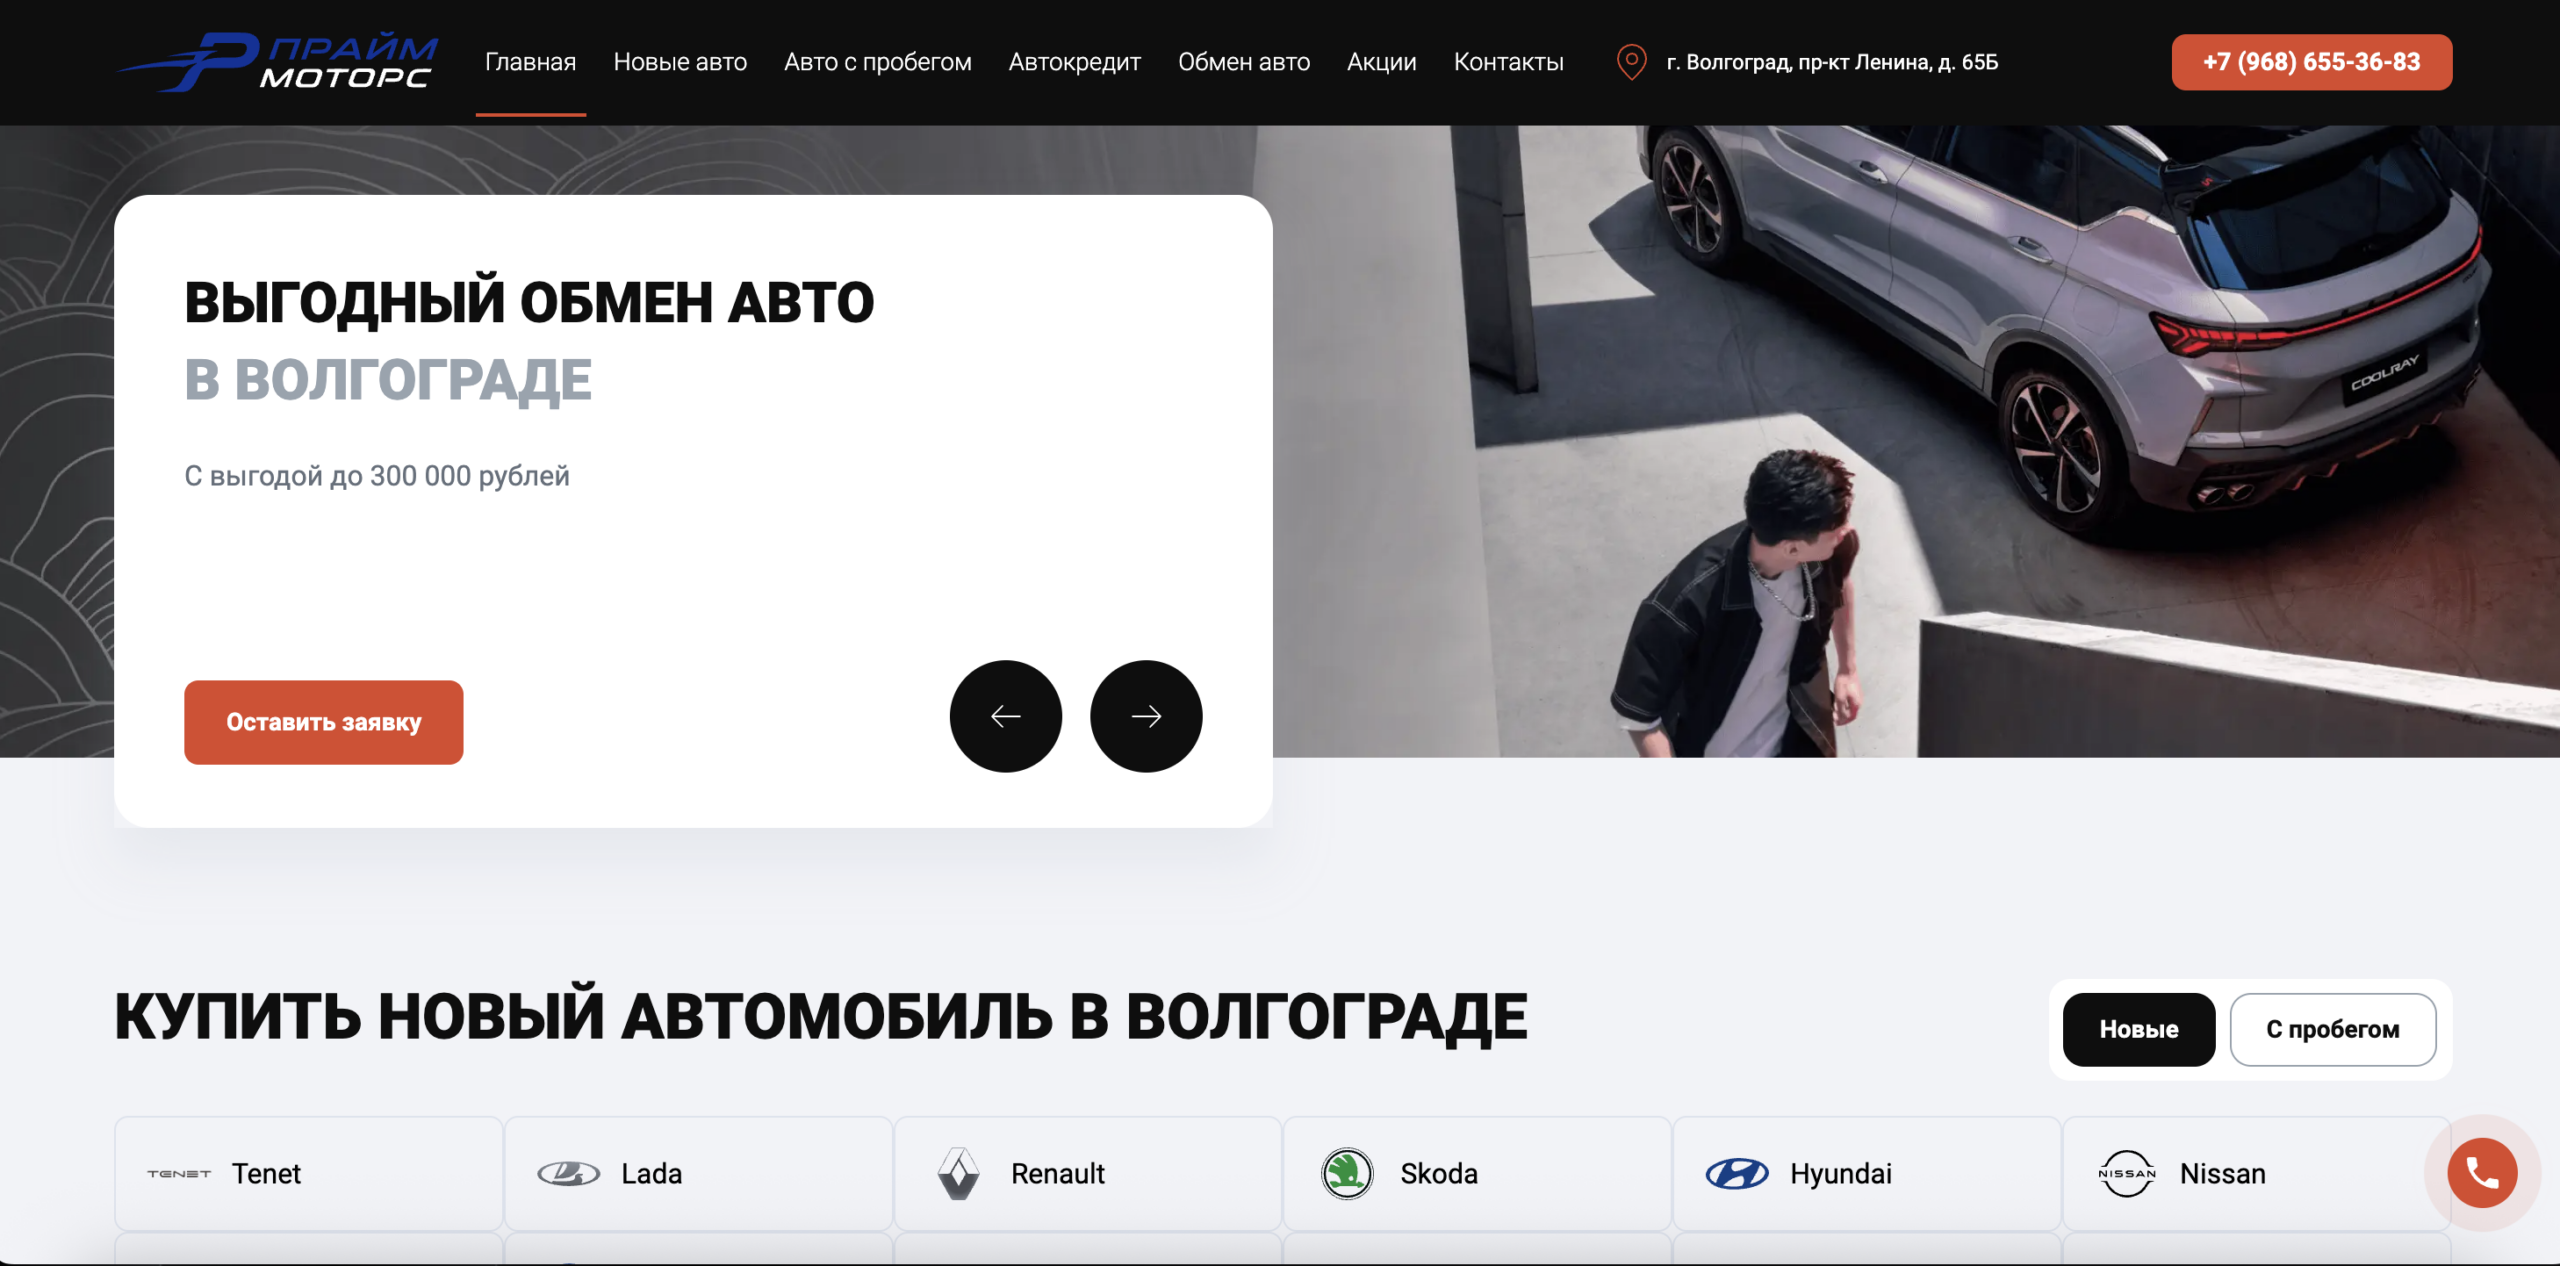Open Новые авто in navigation
The height and width of the screenshot is (1266, 2560).
click(680, 62)
